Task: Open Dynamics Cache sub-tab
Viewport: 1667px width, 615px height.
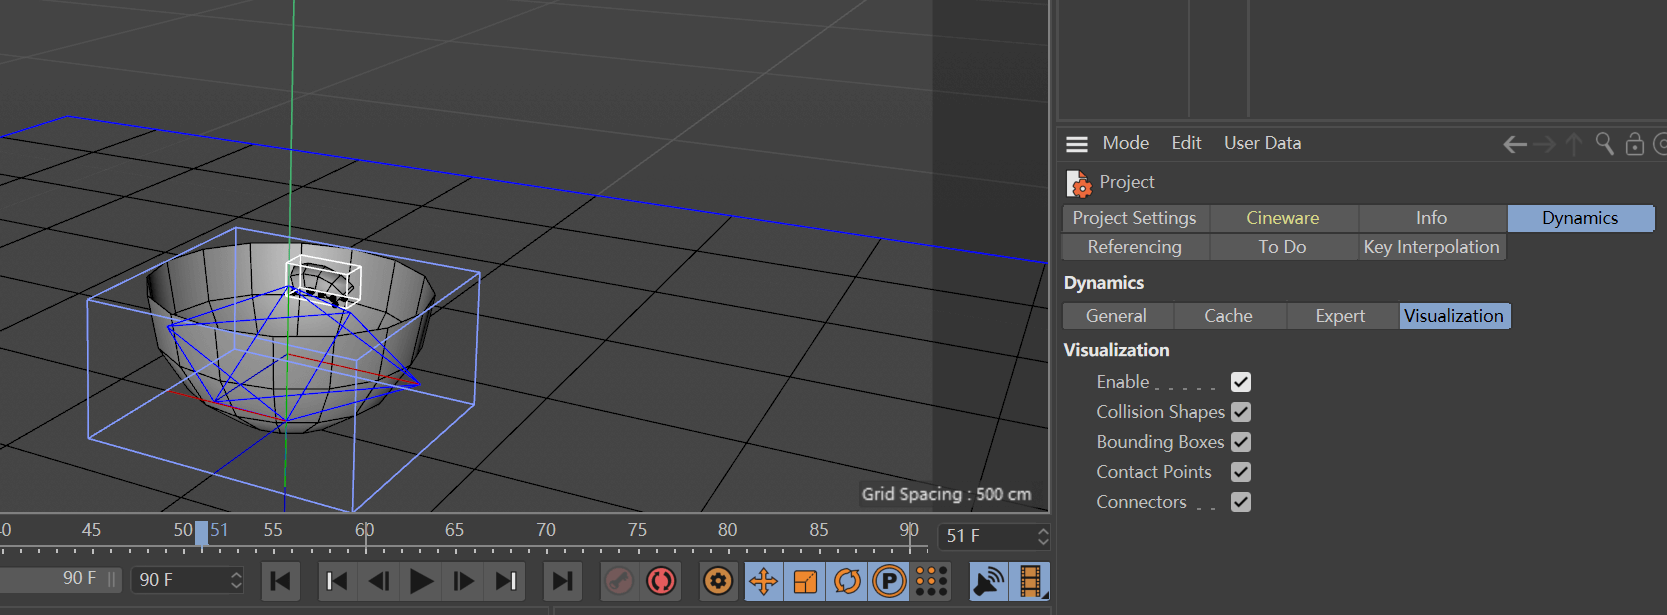Action: click(1229, 316)
